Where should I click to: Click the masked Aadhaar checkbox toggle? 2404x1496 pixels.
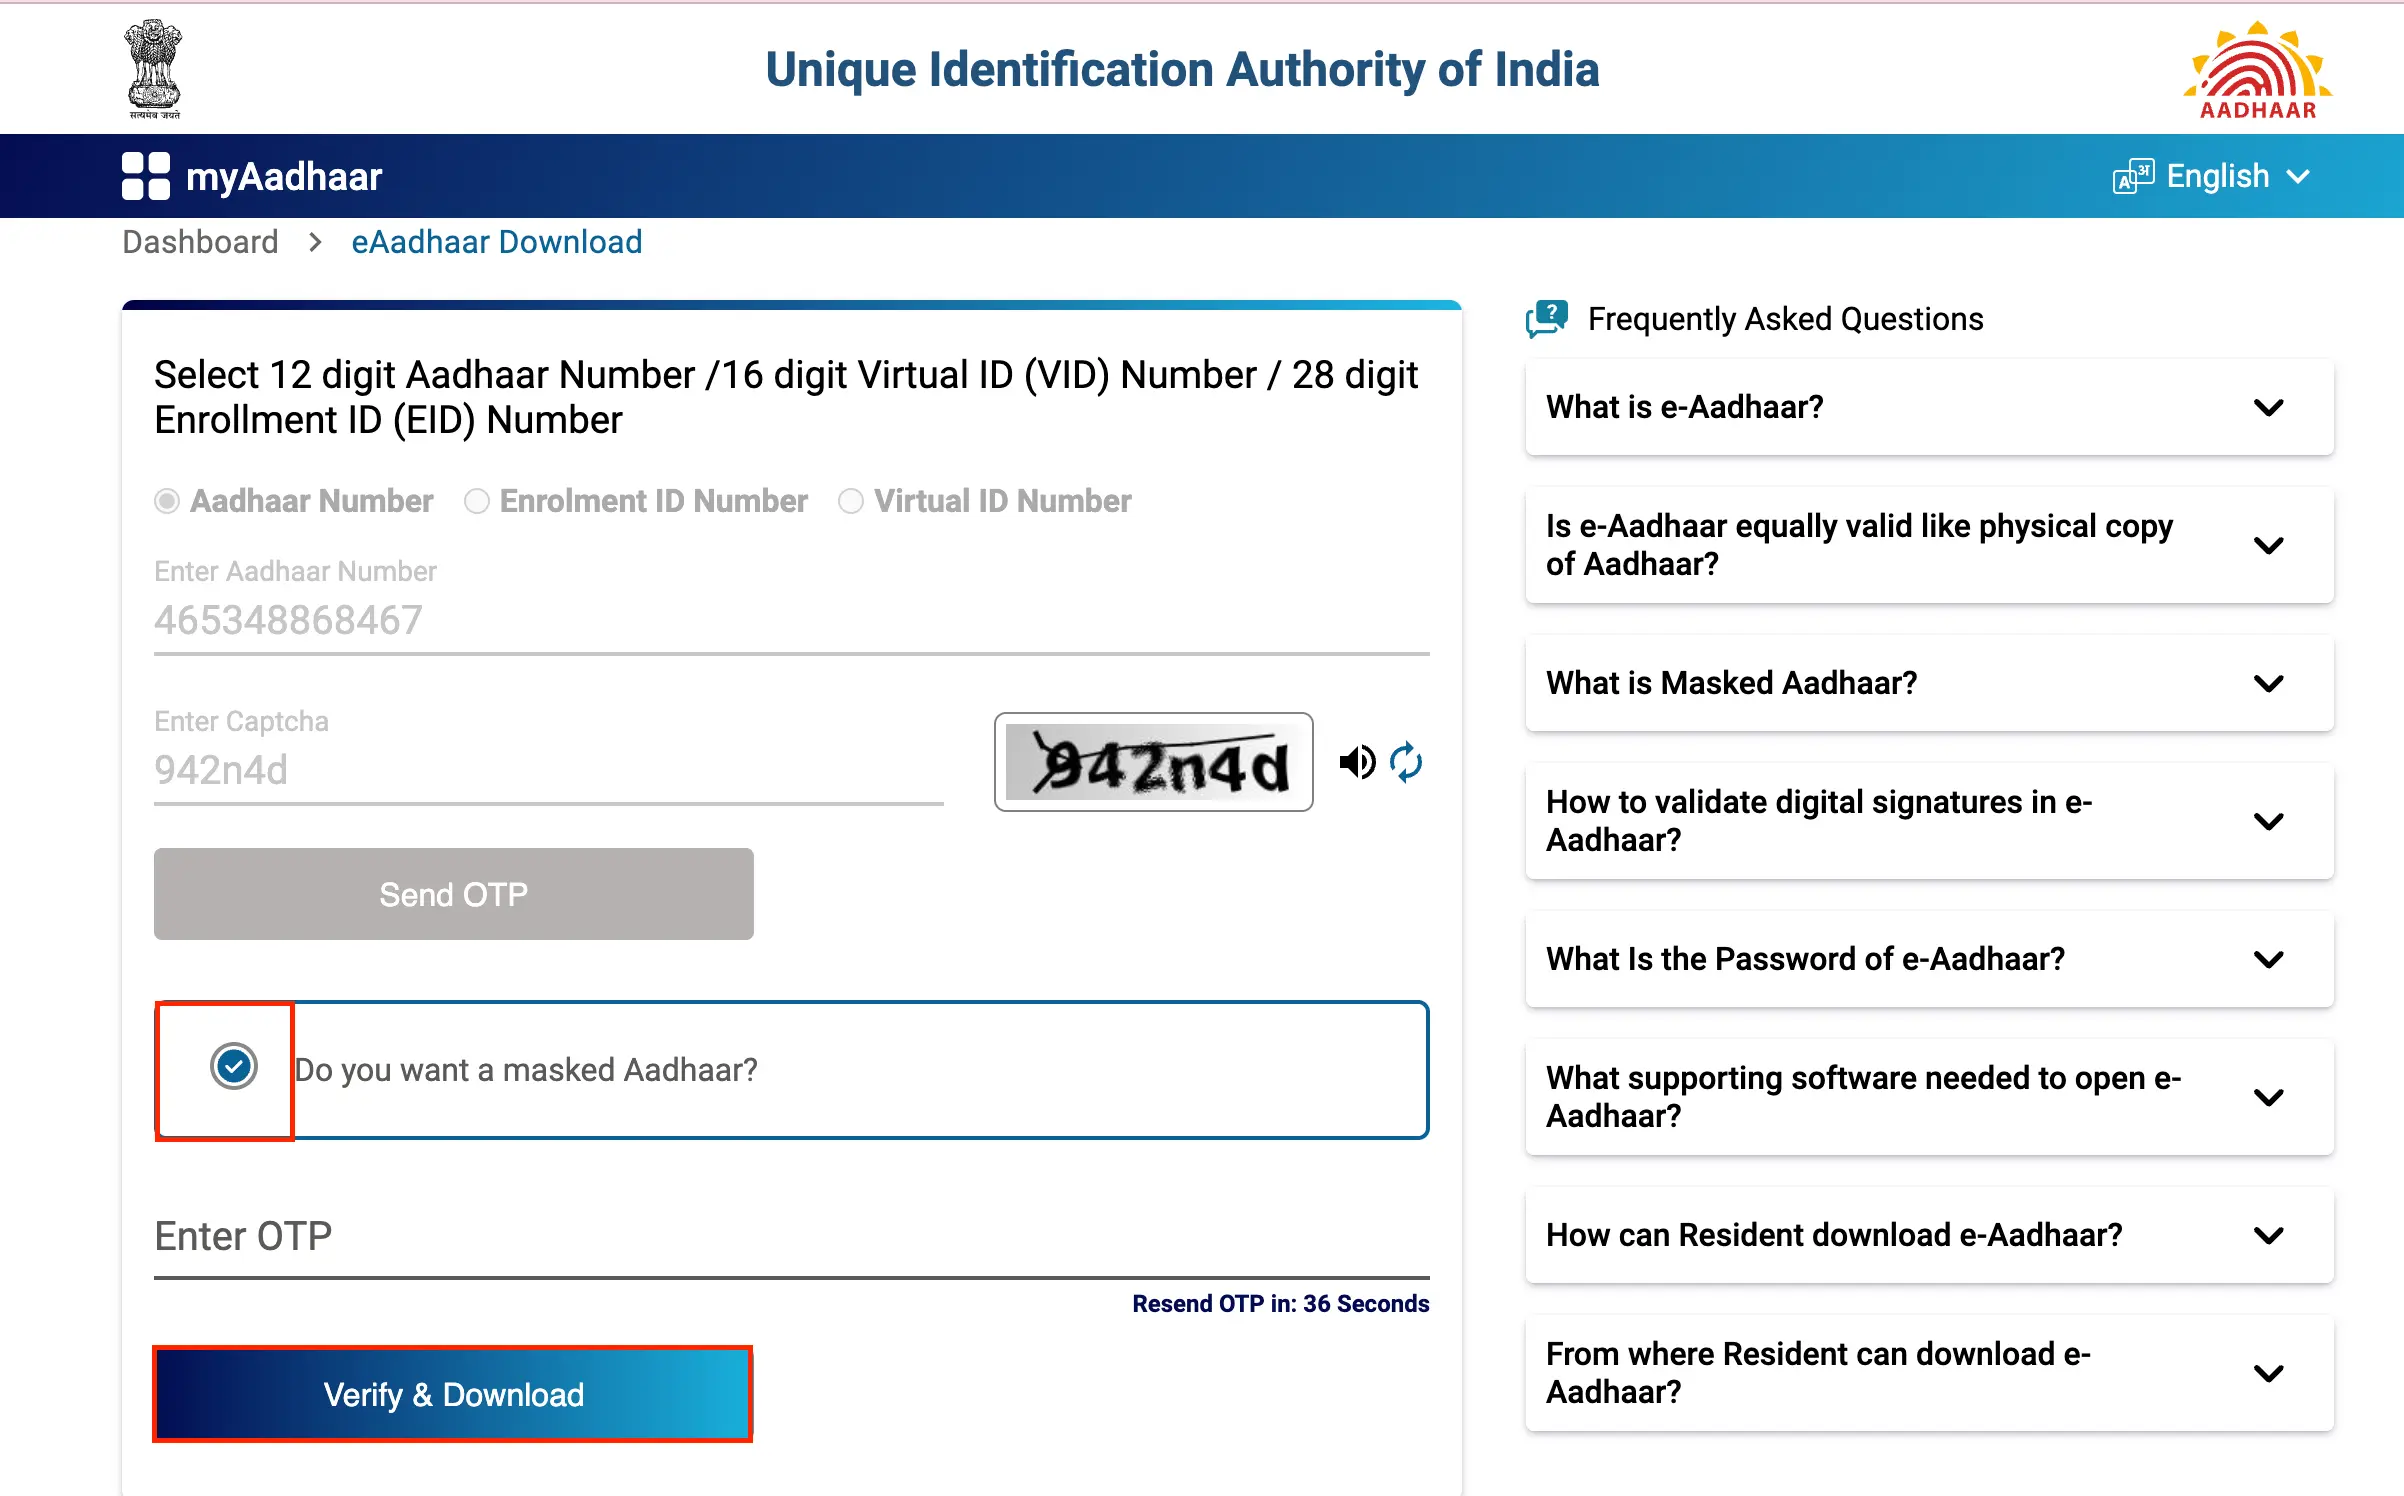(231, 1065)
